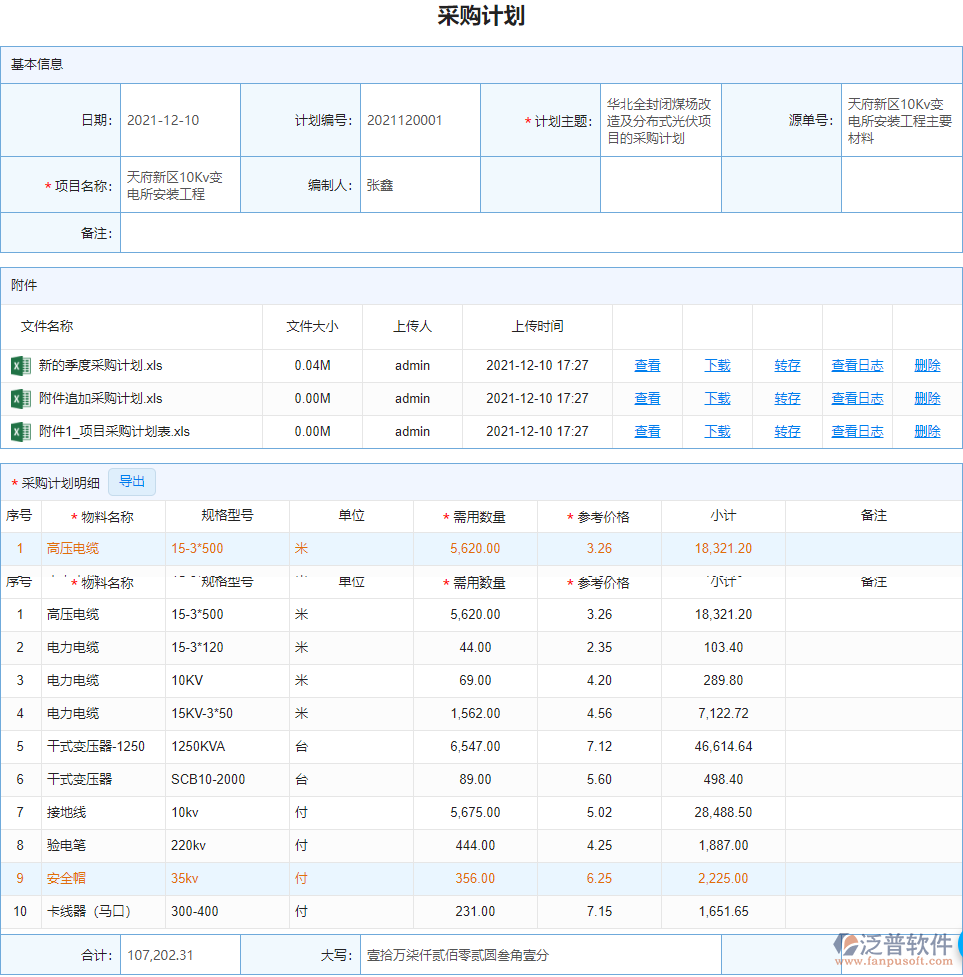Click 删除 to remove 新的季度采购计划.xls
963x977 pixels.
click(927, 365)
